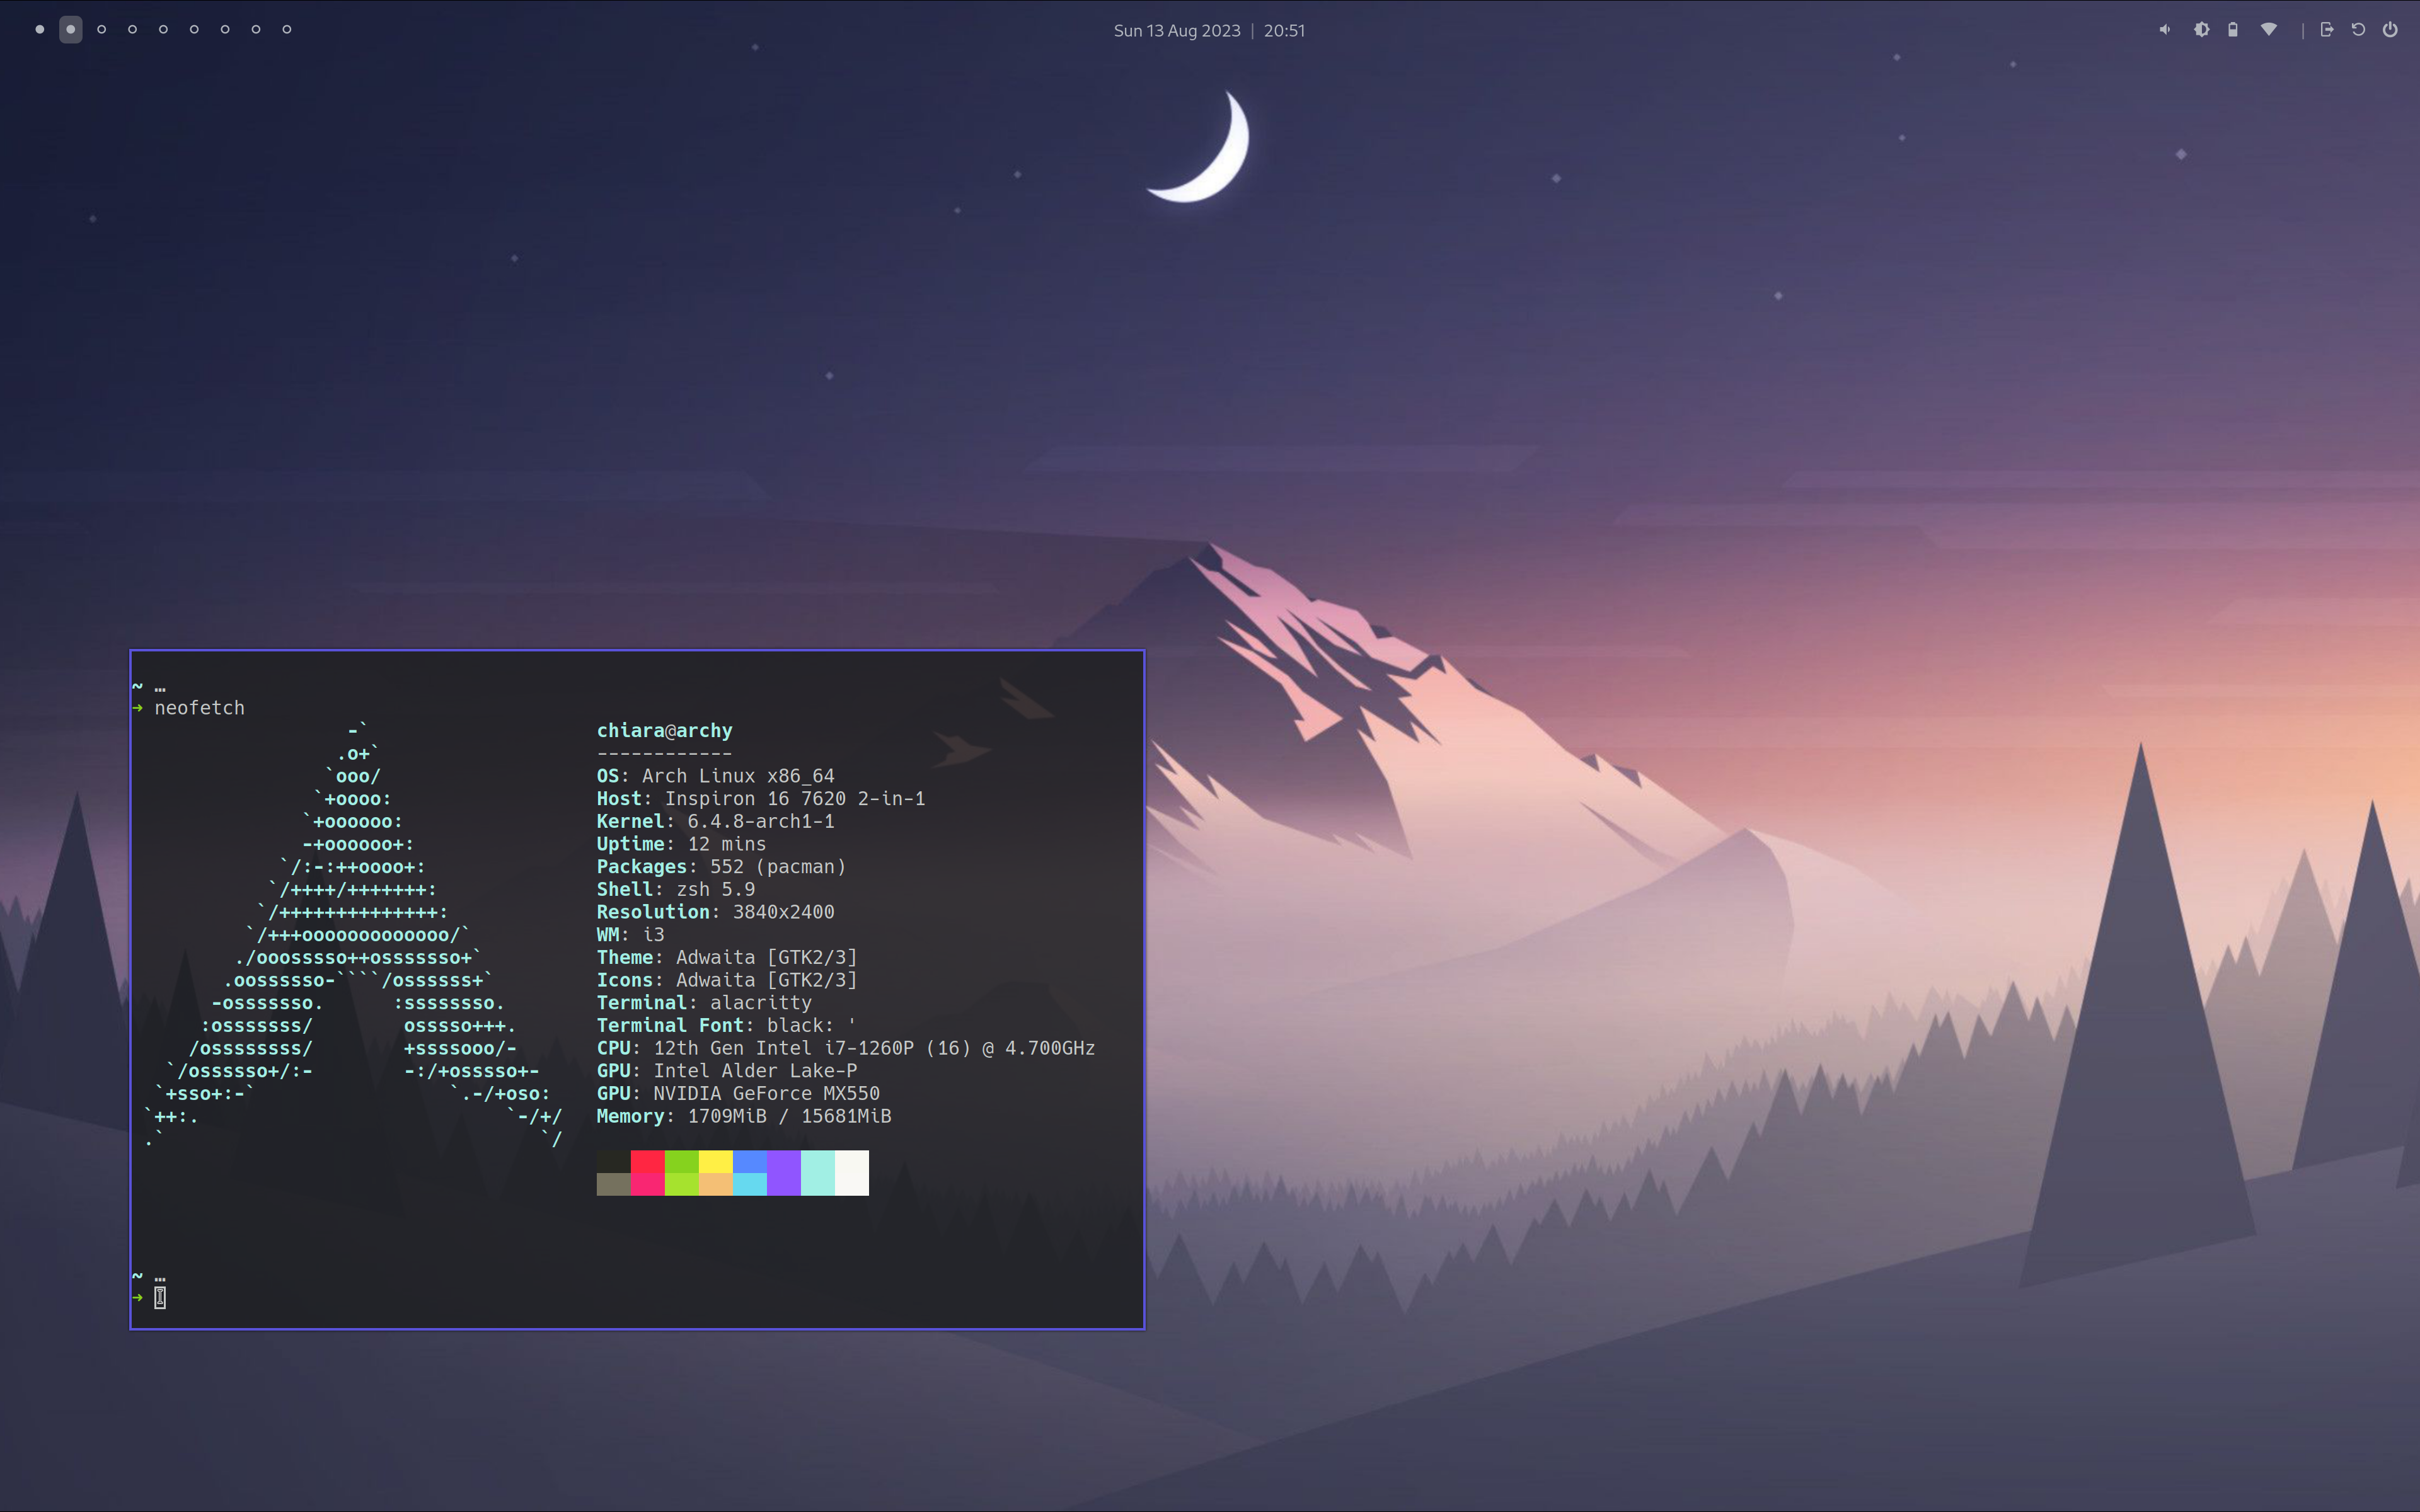Click the date Sun 13 Aug 2023
The height and width of the screenshot is (1512, 2420).
1177,31
